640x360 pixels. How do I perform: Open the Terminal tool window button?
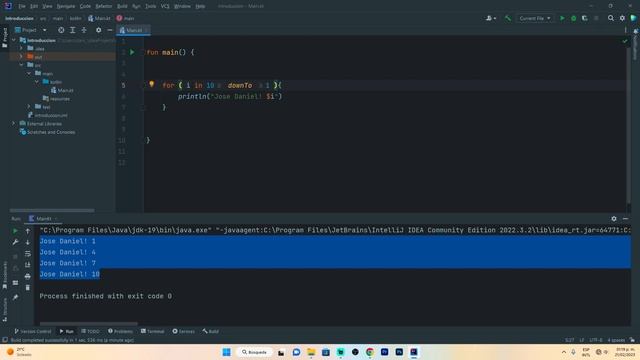(153, 331)
